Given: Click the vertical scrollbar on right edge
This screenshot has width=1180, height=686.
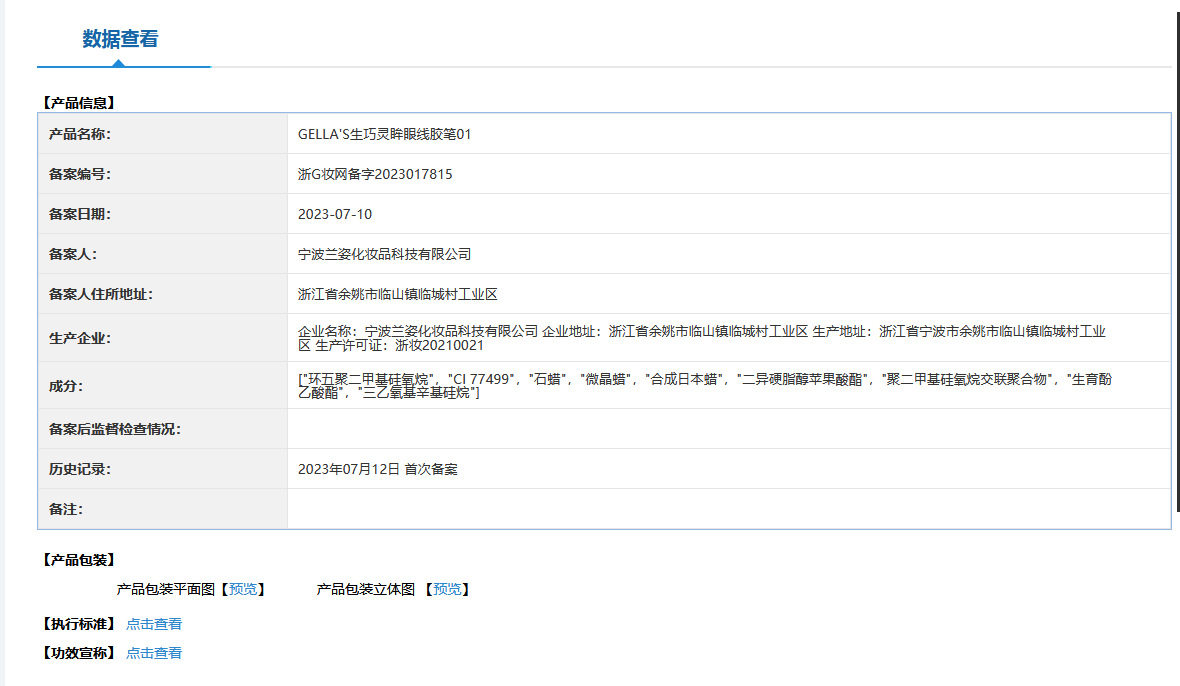Looking at the screenshot, I should click(x=1178, y=260).
